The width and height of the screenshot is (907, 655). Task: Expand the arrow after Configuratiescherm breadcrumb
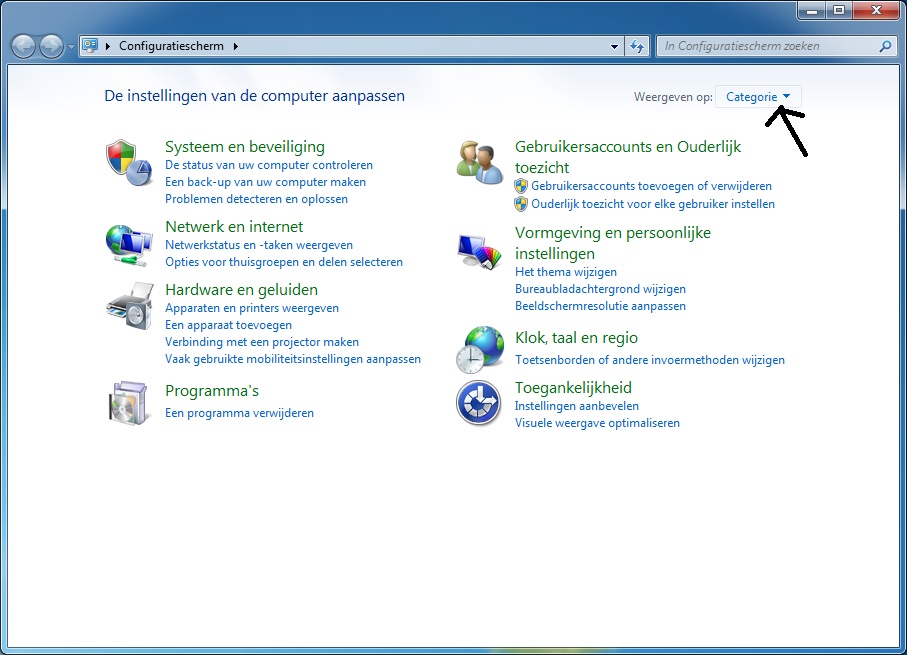[x=235, y=46]
